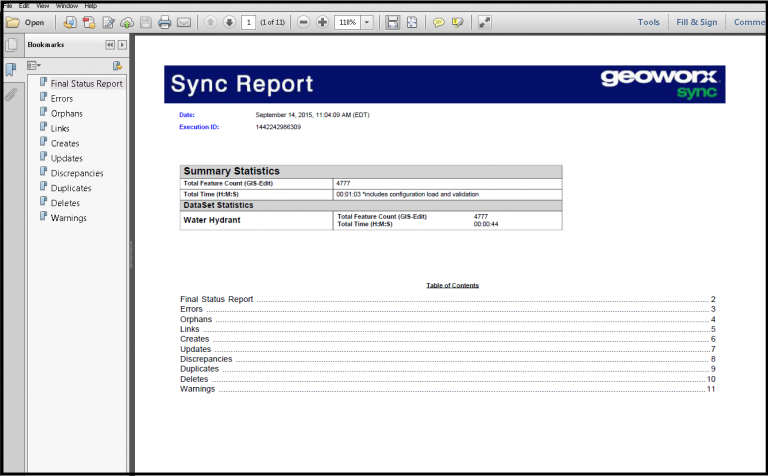Screen dimensions: 768x476
Task: Print the document using printer icon
Action: click(x=165, y=23)
